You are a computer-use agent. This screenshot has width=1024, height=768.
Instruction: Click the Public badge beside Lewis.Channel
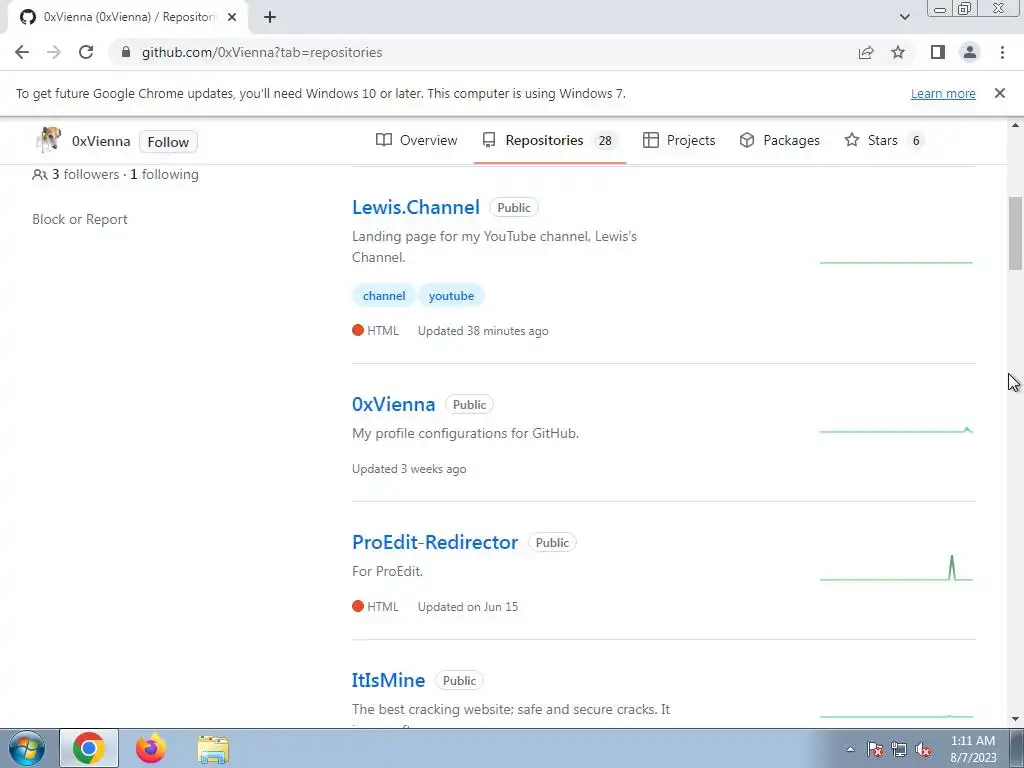click(x=514, y=208)
